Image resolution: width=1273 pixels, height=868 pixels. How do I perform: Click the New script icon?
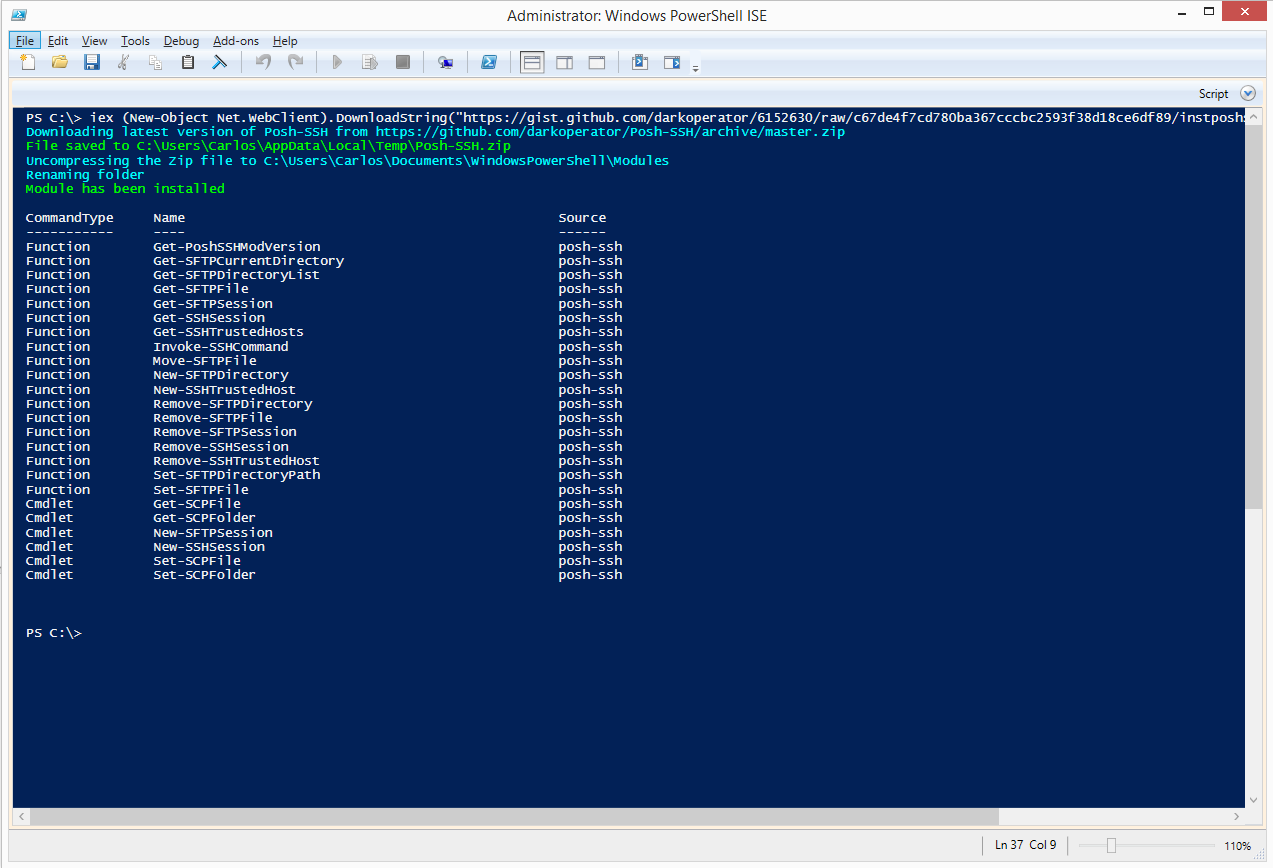(x=28, y=63)
